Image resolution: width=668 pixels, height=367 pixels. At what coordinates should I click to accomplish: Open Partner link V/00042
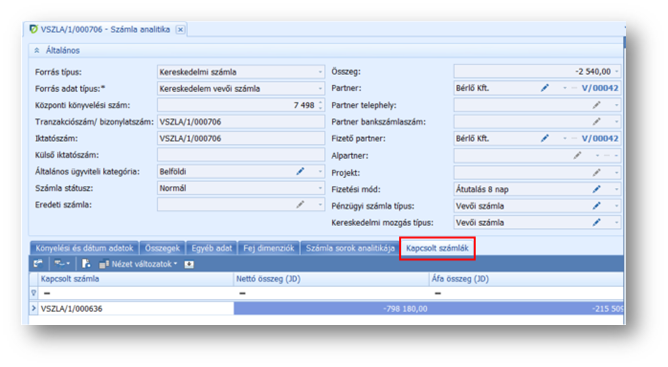[x=600, y=88]
